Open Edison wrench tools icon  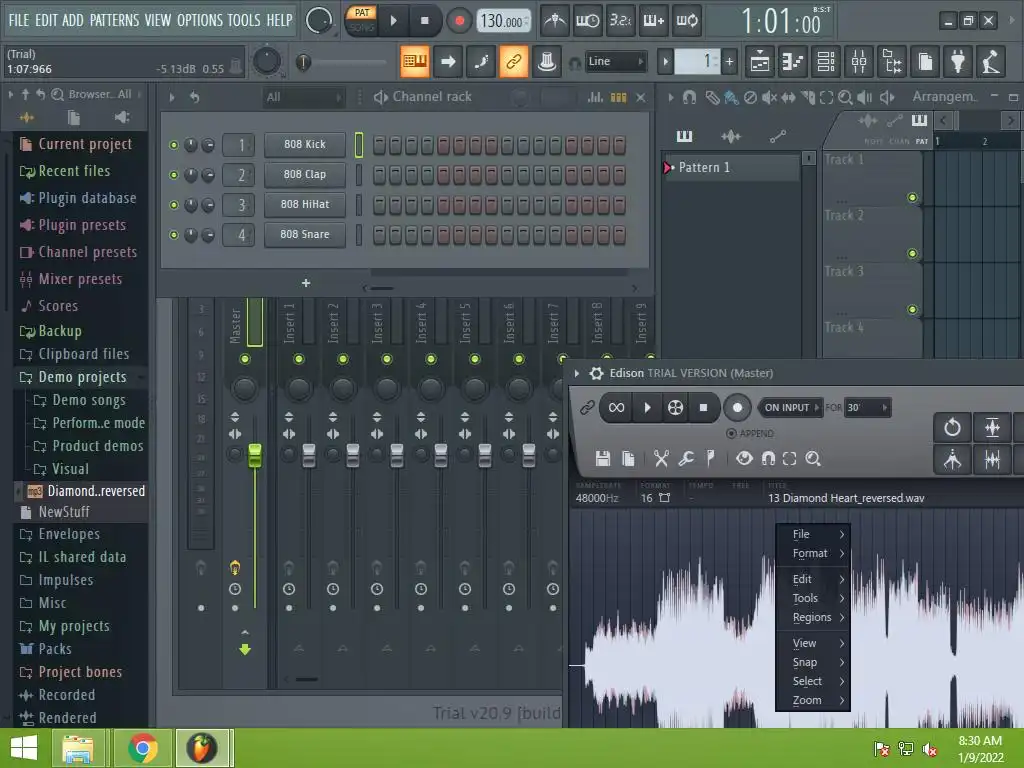point(686,458)
